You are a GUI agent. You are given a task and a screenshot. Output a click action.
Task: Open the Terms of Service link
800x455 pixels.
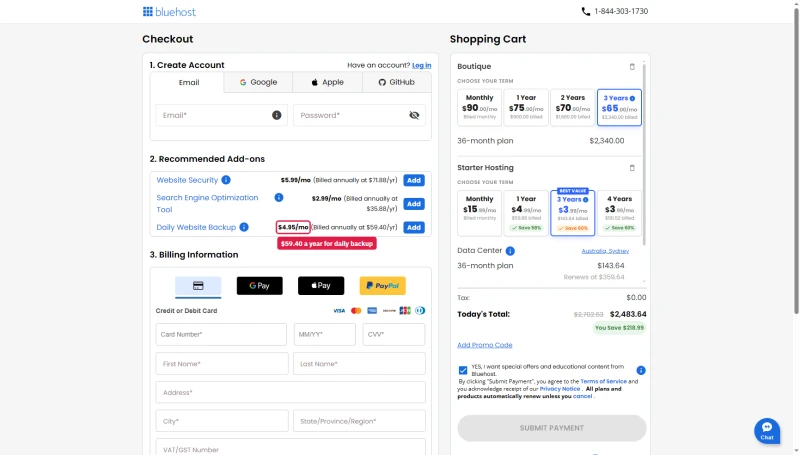[x=603, y=381]
